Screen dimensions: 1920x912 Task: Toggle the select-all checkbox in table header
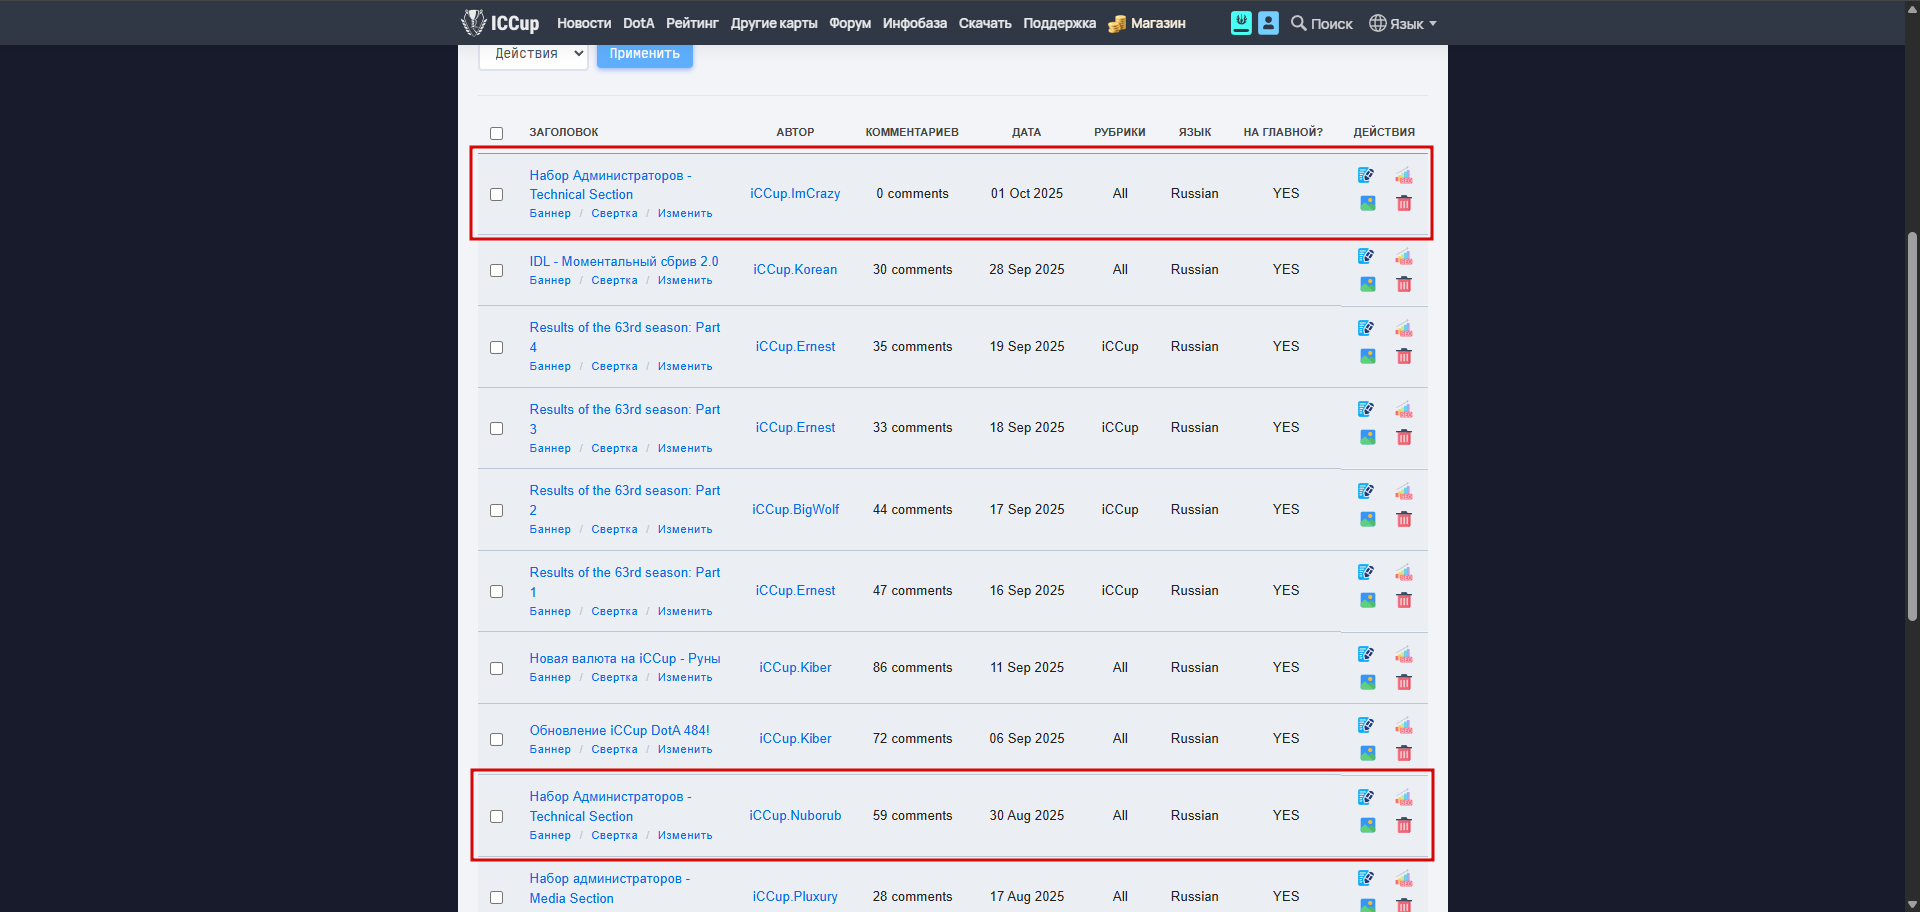tap(496, 133)
